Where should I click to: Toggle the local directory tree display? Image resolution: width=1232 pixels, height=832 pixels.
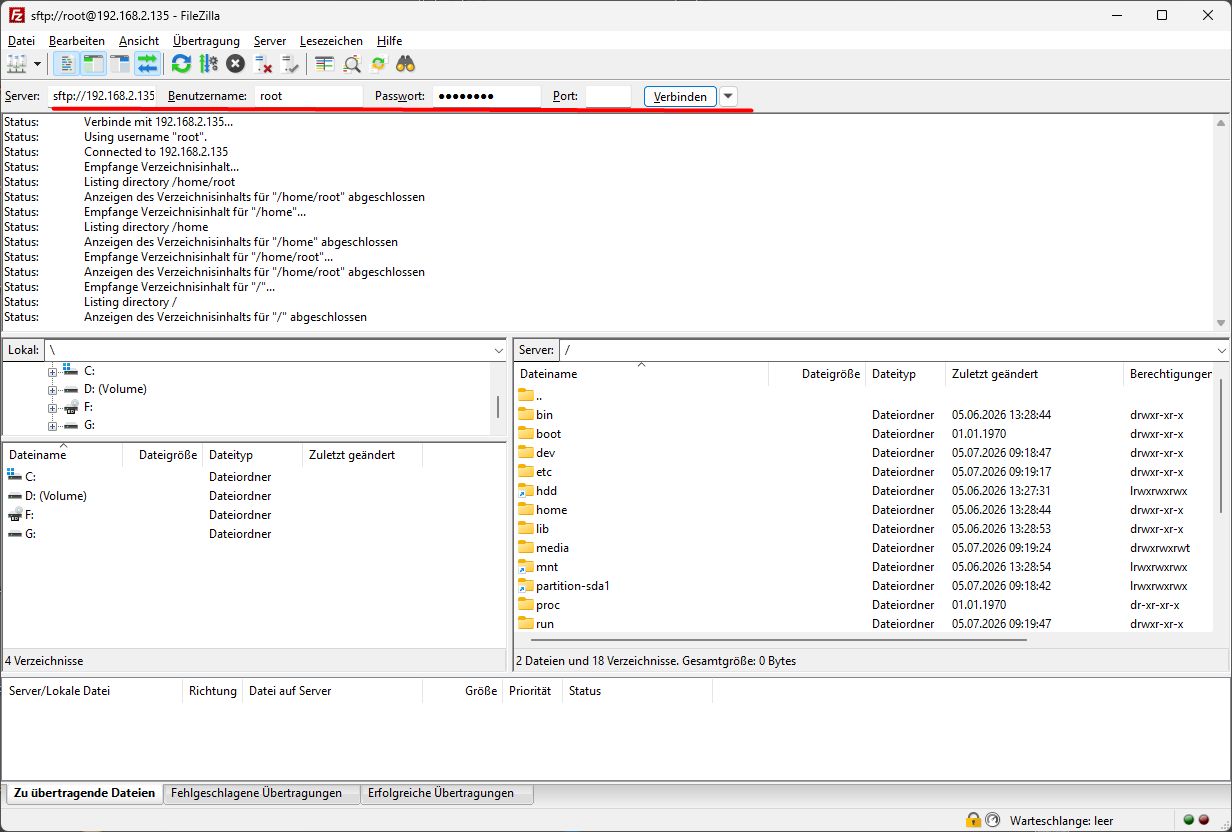[x=94, y=64]
